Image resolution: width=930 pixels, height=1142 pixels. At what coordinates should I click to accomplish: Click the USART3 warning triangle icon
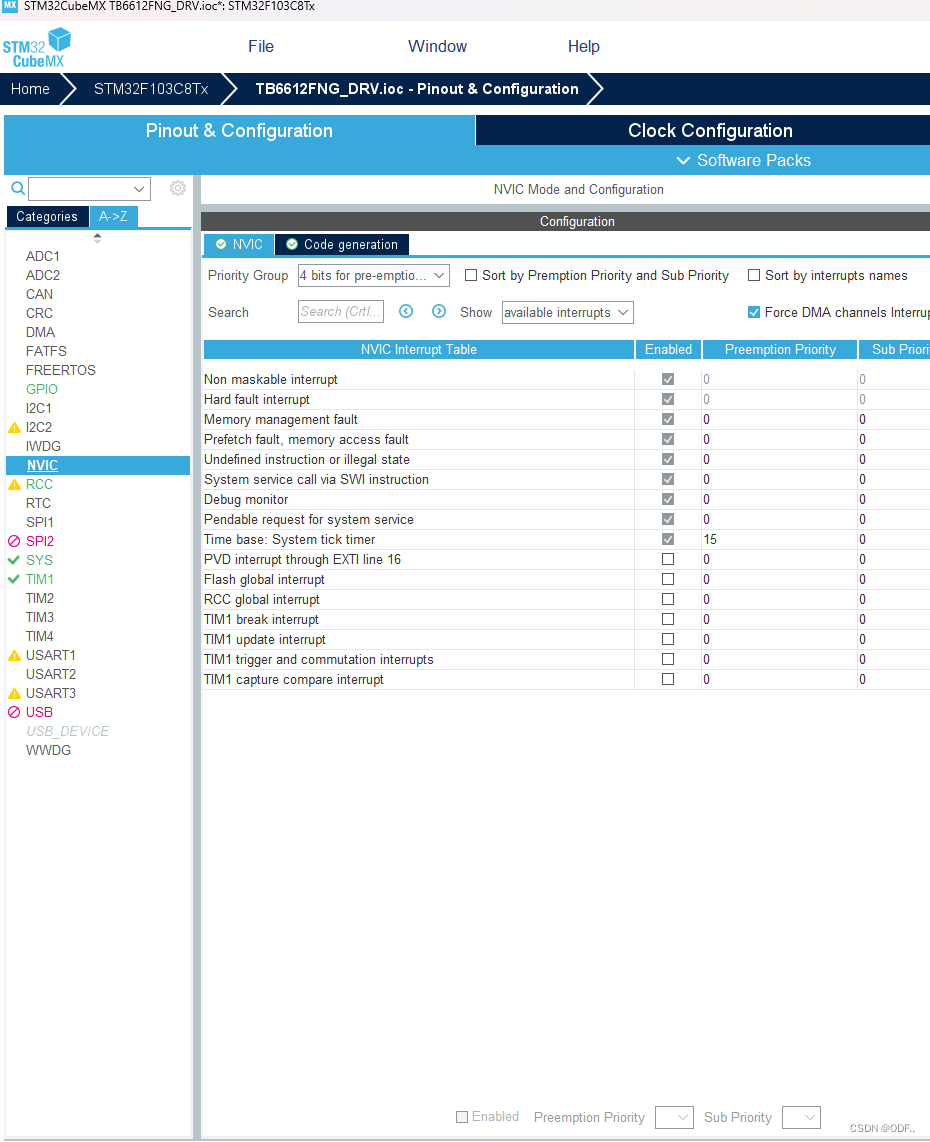coord(14,693)
